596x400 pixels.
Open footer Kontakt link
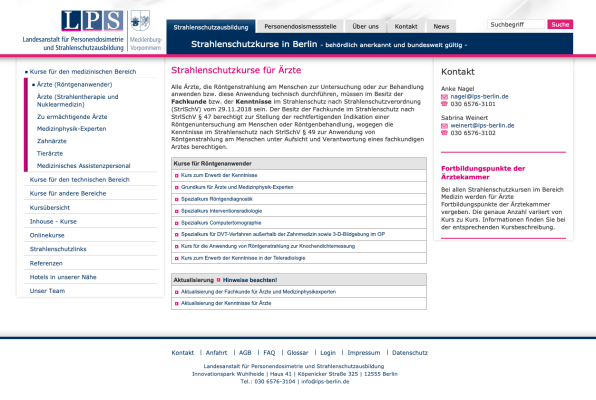(x=182, y=353)
